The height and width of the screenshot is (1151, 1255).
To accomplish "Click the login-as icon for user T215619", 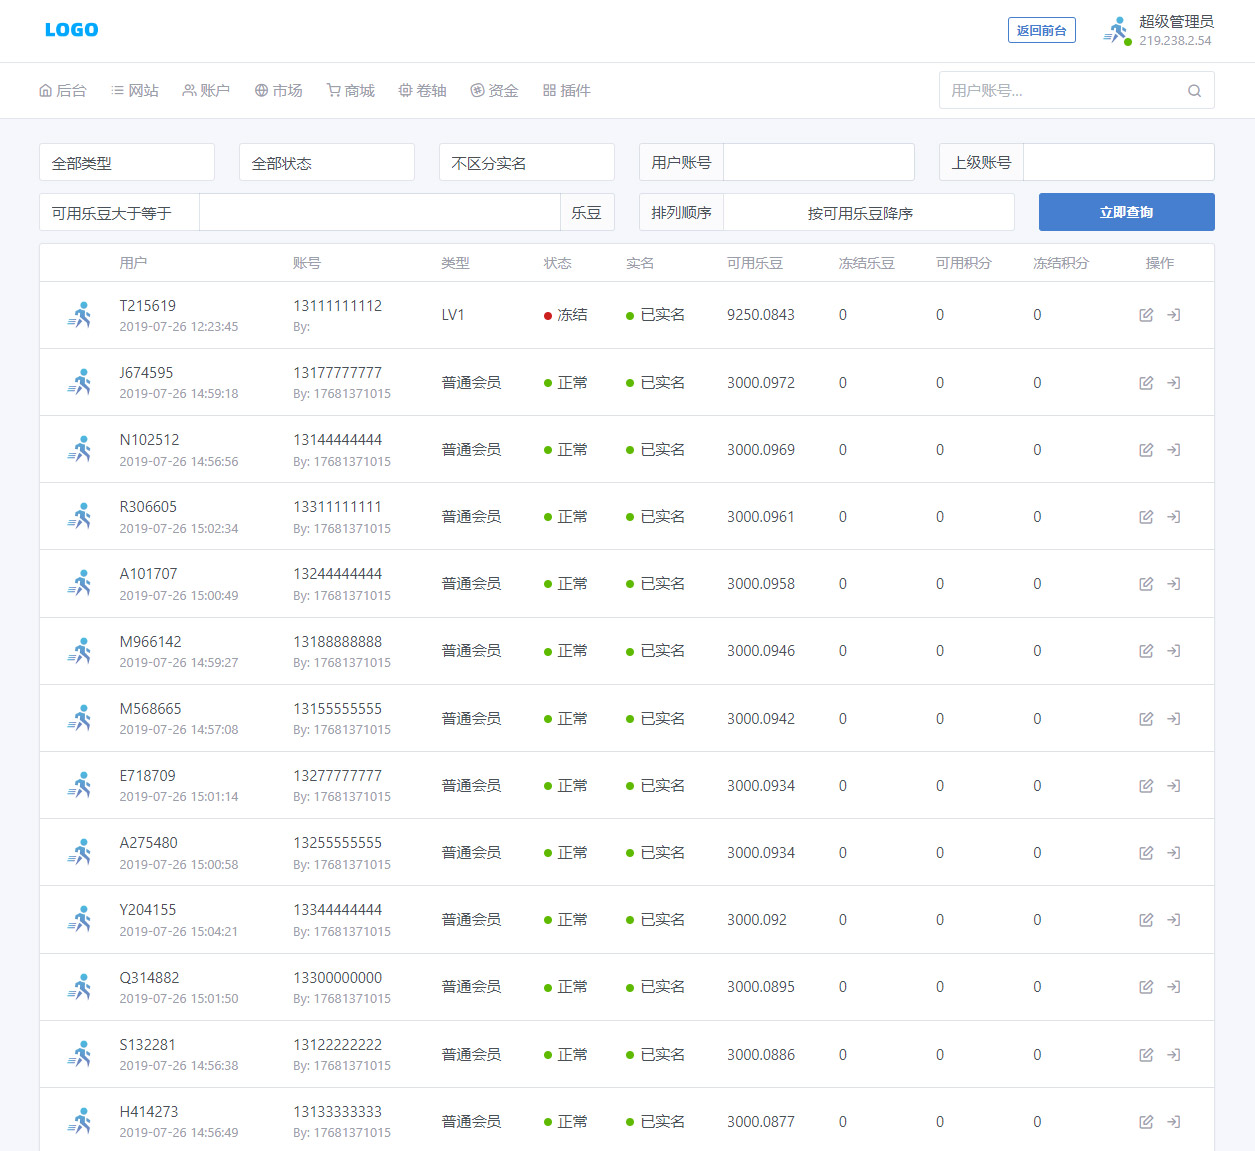I will click(x=1174, y=315).
